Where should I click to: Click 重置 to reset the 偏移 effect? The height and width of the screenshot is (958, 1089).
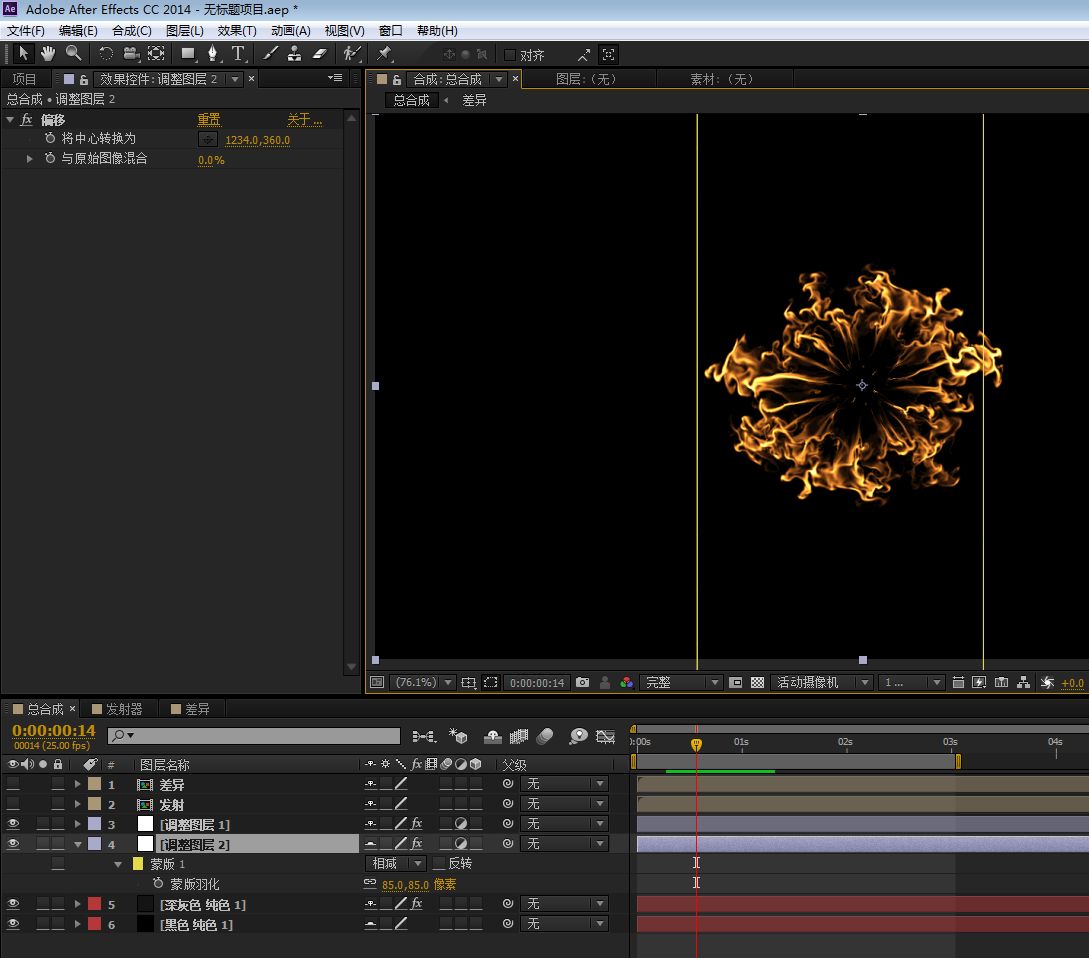(208, 120)
